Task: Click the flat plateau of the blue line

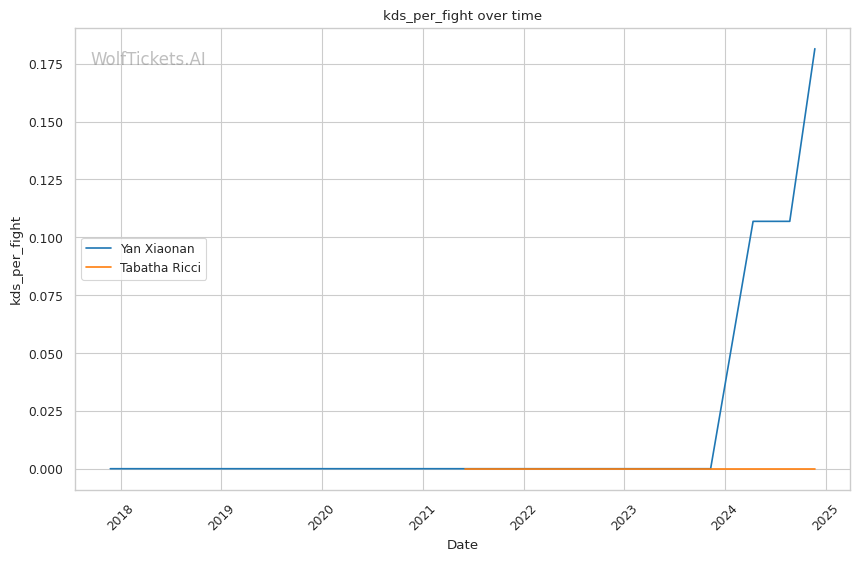Action: pyautogui.click(x=771, y=221)
